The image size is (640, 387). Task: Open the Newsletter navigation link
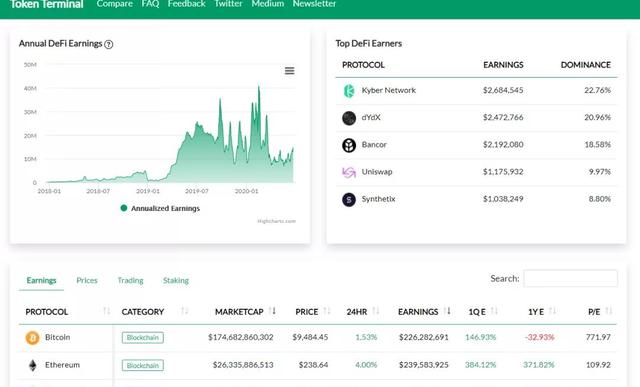[314, 4]
